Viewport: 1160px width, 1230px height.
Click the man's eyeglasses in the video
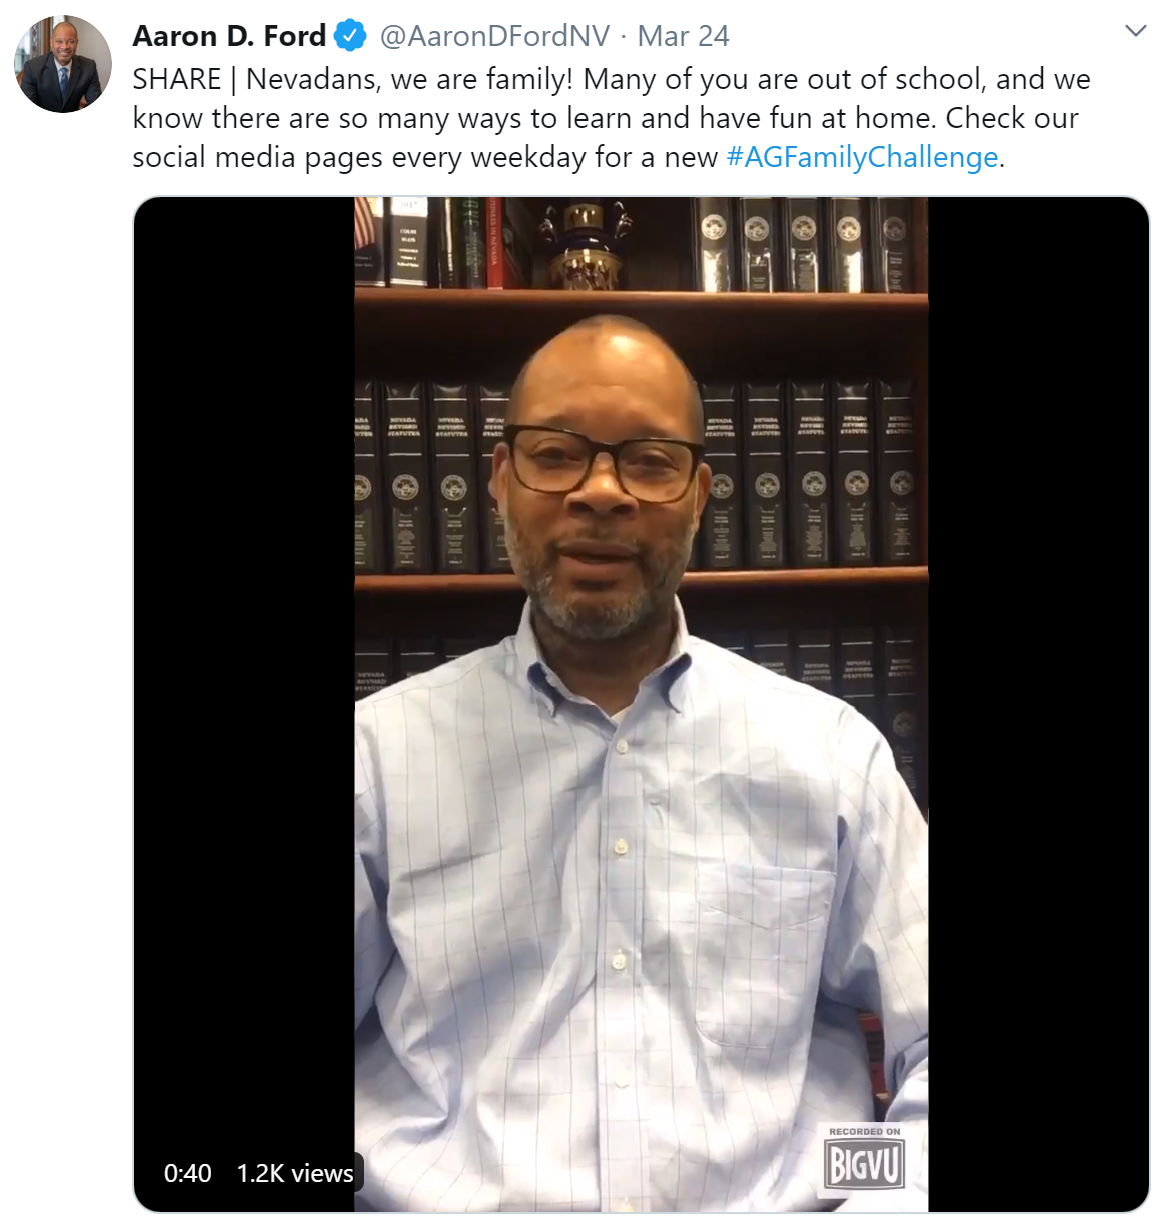tap(604, 462)
